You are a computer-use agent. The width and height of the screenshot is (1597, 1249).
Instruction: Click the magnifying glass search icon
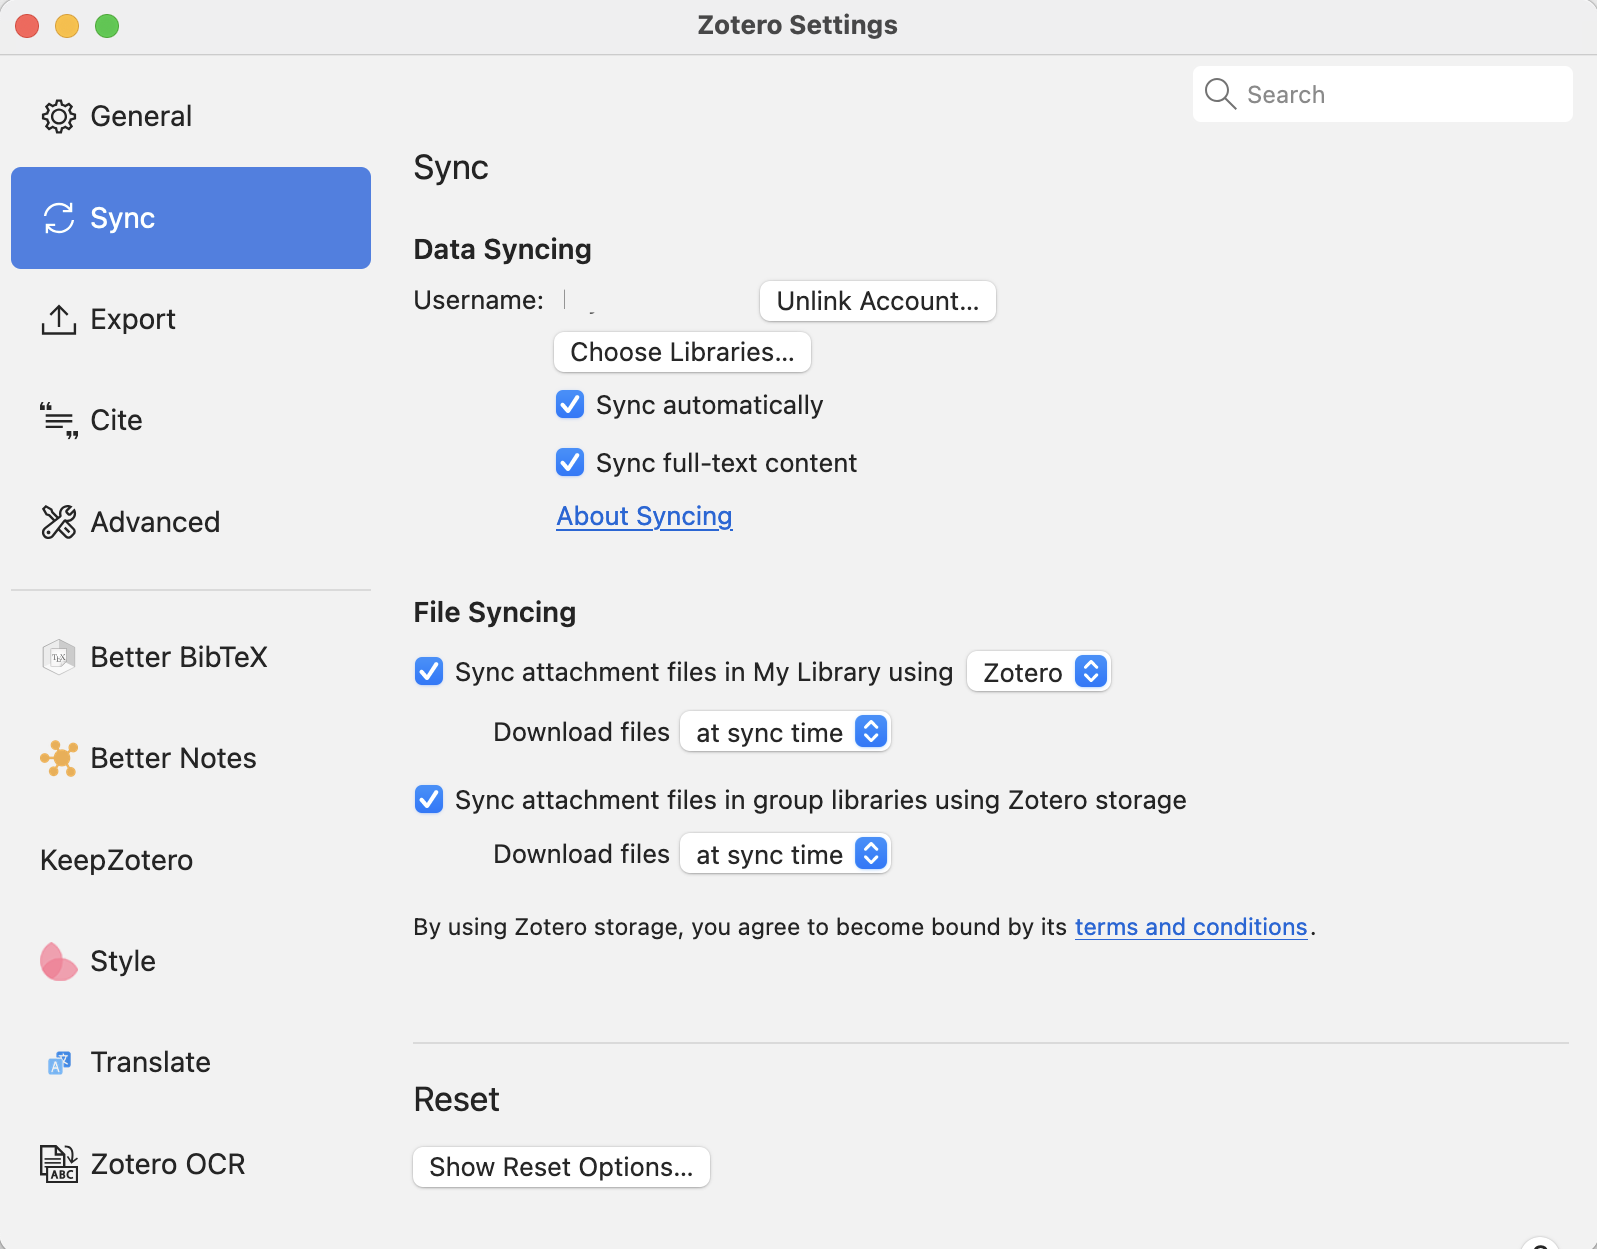click(x=1220, y=94)
